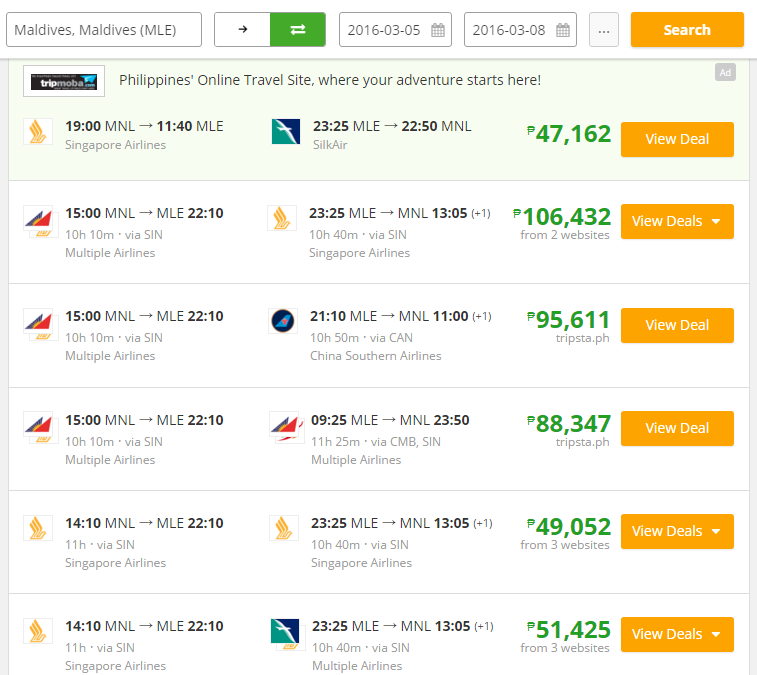
Task: Click the SilkAir logo in the ₱51,425 flight
Action: pyautogui.click(x=286, y=632)
